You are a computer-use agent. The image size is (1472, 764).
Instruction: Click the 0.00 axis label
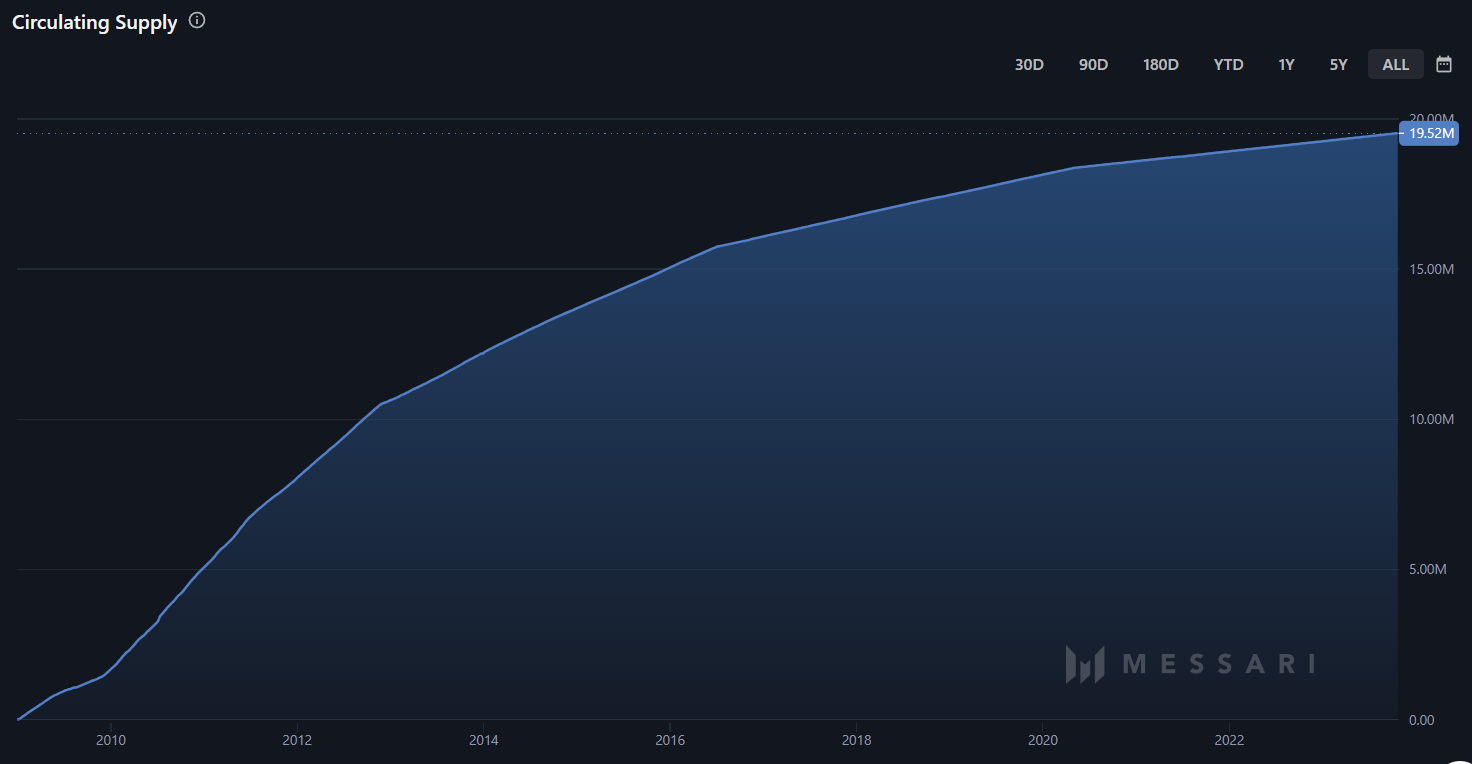coord(1423,719)
